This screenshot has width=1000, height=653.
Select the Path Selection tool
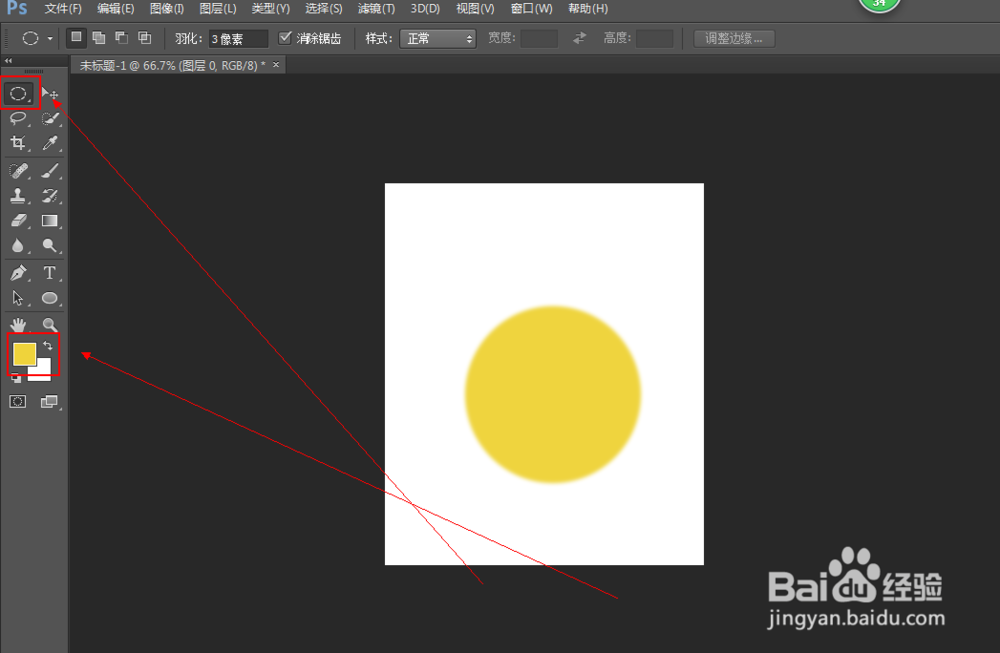[x=18, y=298]
